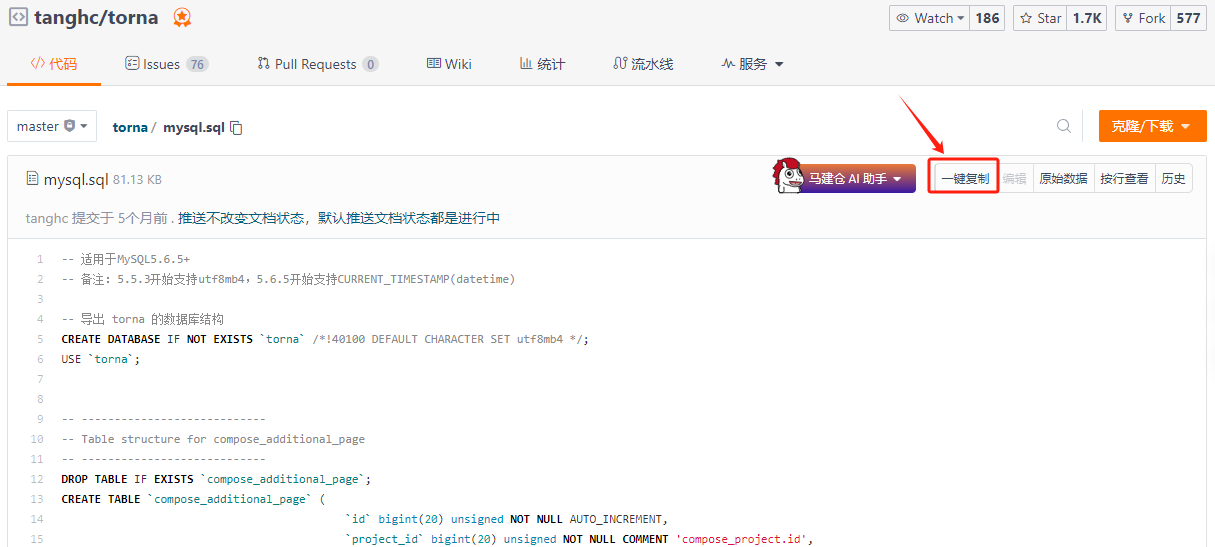Click the star count 1.7K

[1087, 18]
